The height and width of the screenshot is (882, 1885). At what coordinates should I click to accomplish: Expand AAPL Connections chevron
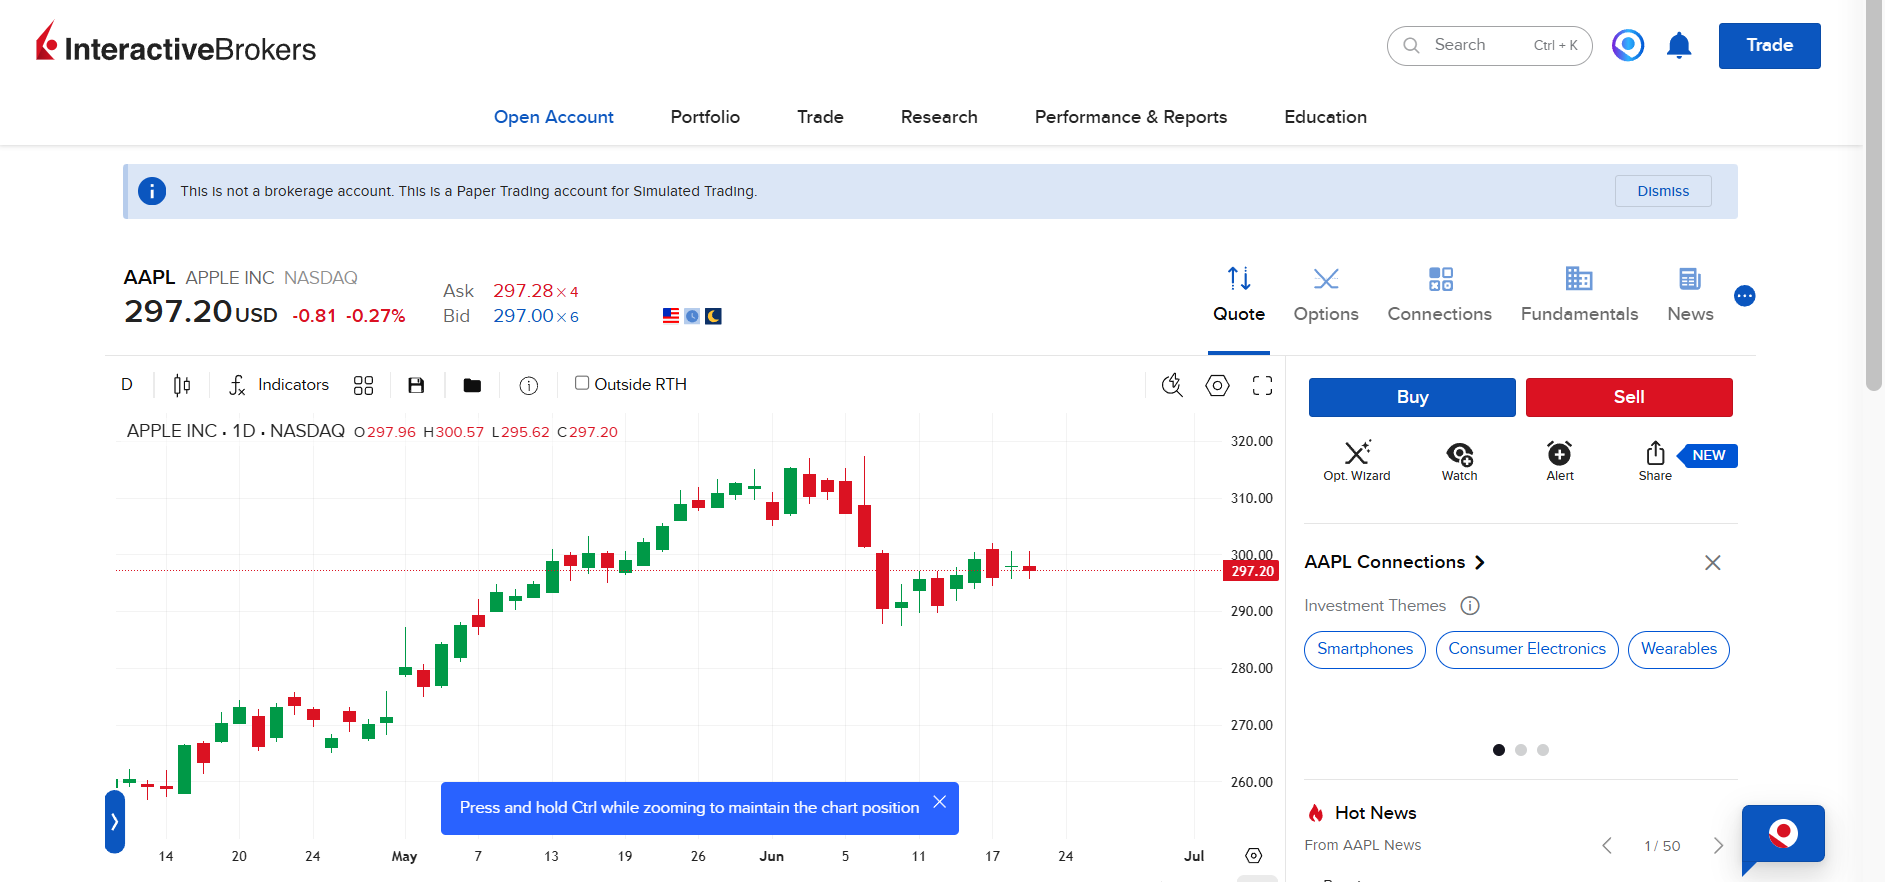click(x=1480, y=563)
